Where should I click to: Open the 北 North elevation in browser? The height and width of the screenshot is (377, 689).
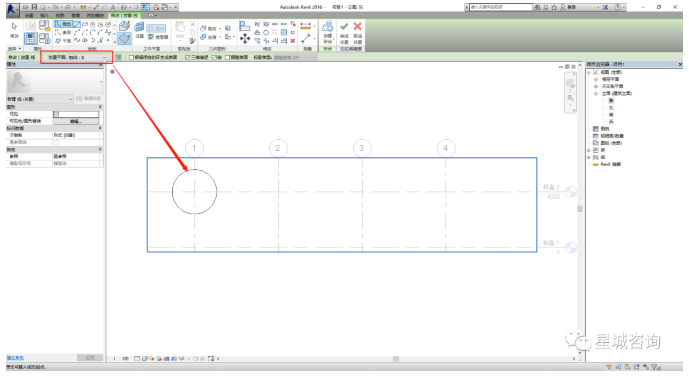click(611, 108)
